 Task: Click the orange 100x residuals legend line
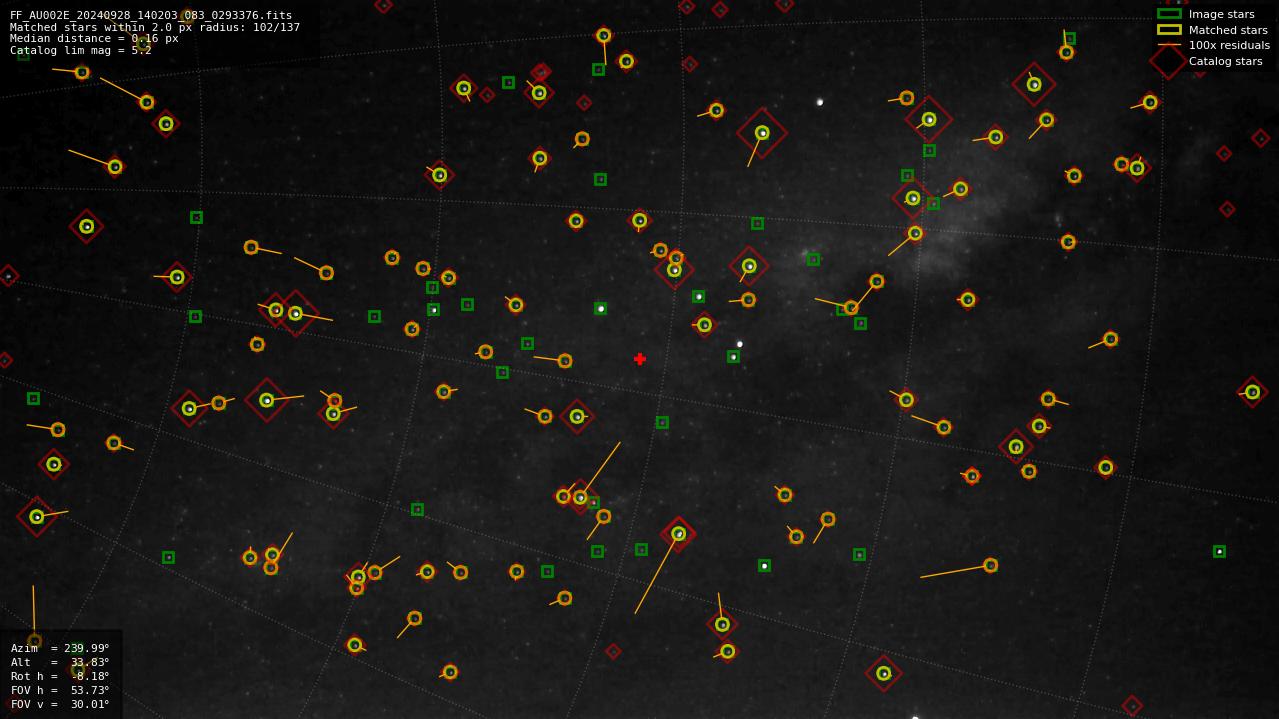(x=1169, y=45)
